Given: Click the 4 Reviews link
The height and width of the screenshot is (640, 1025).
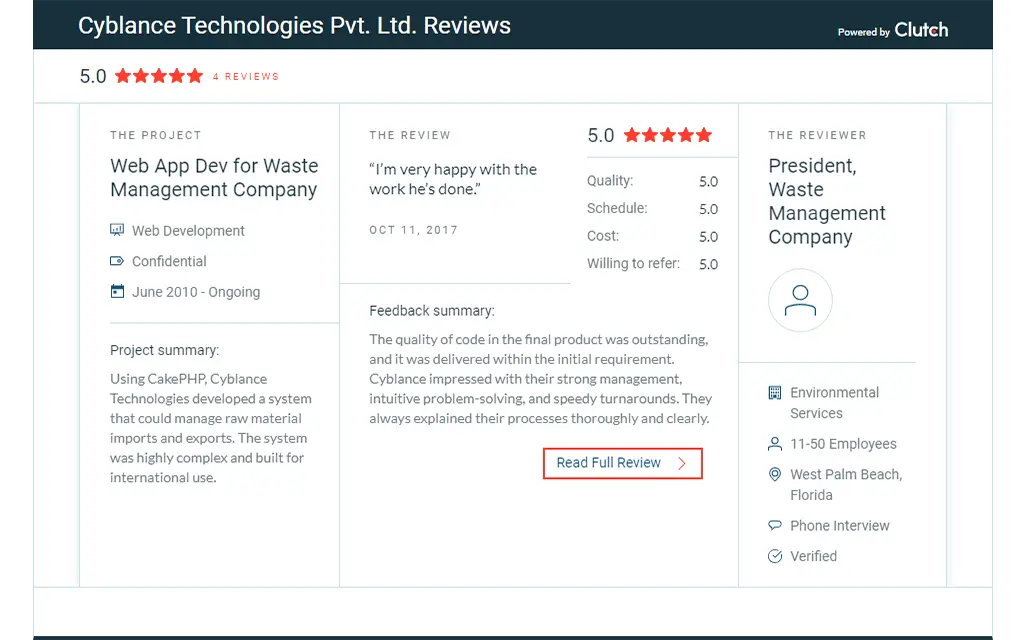Looking at the screenshot, I should coord(246,76).
